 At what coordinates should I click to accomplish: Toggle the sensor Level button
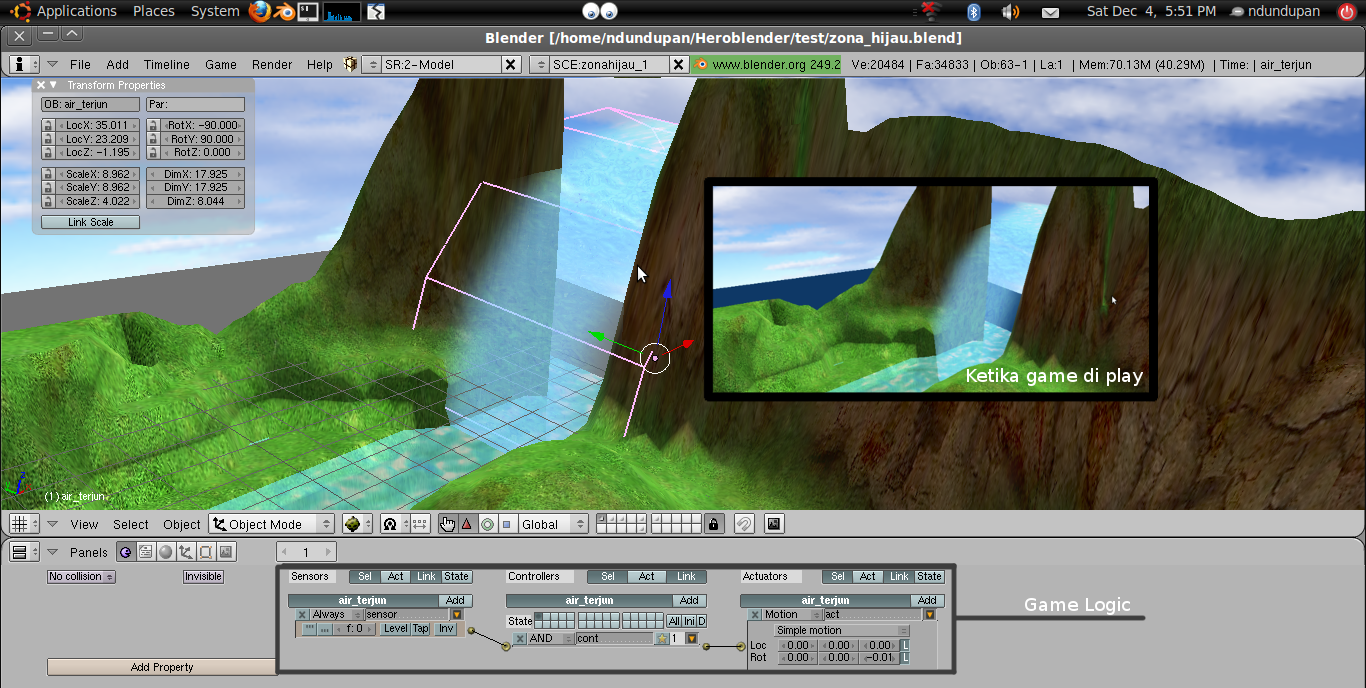pos(395,629)
